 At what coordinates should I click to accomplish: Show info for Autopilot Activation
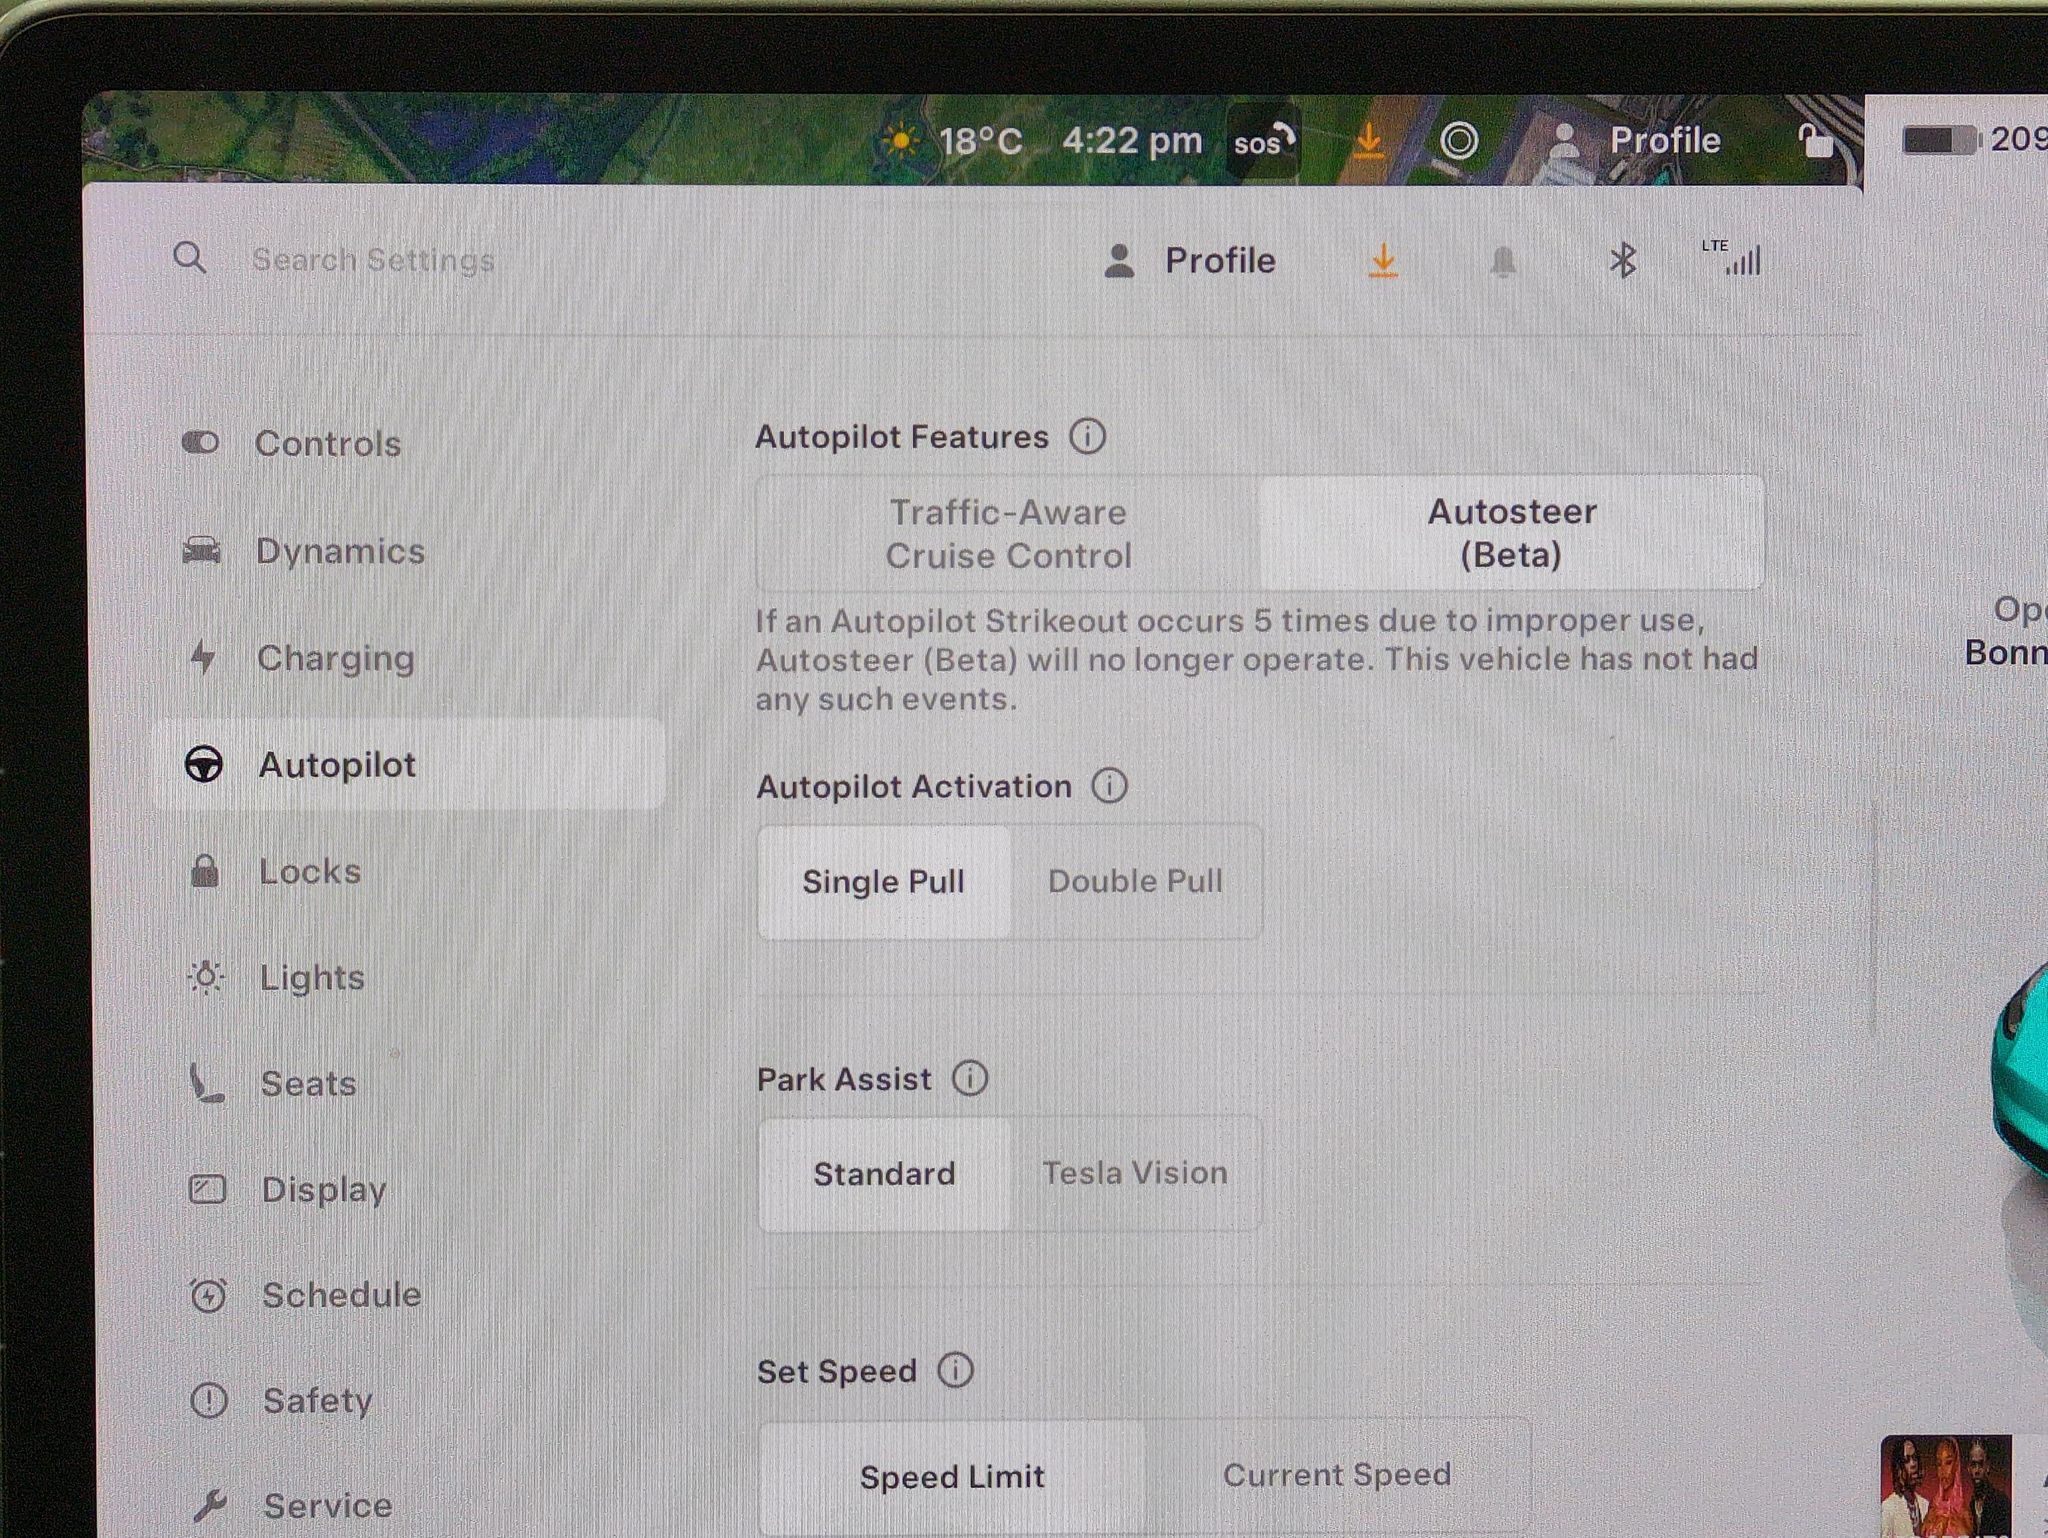[x=1109, y=786]
